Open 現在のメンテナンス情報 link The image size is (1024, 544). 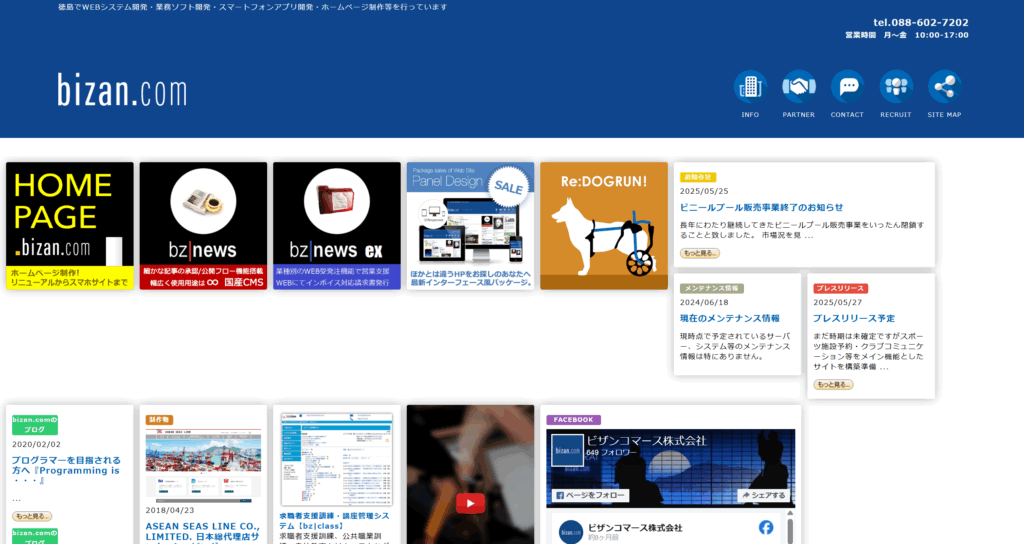coord(729,319)
